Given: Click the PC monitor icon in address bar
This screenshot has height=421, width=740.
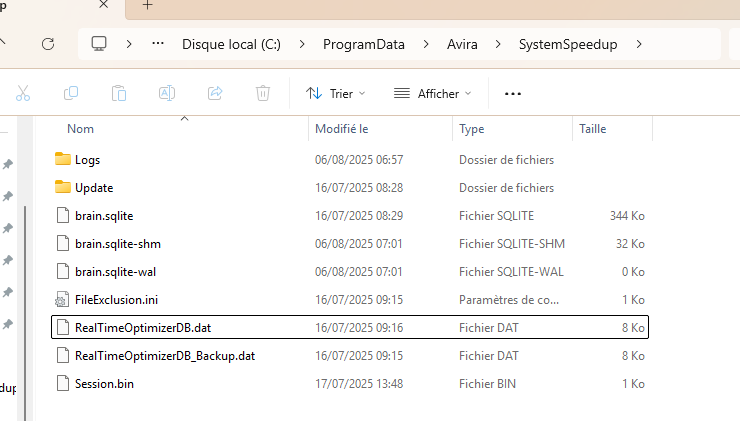Looking at the screenshot, I should (x=99, y=44).
